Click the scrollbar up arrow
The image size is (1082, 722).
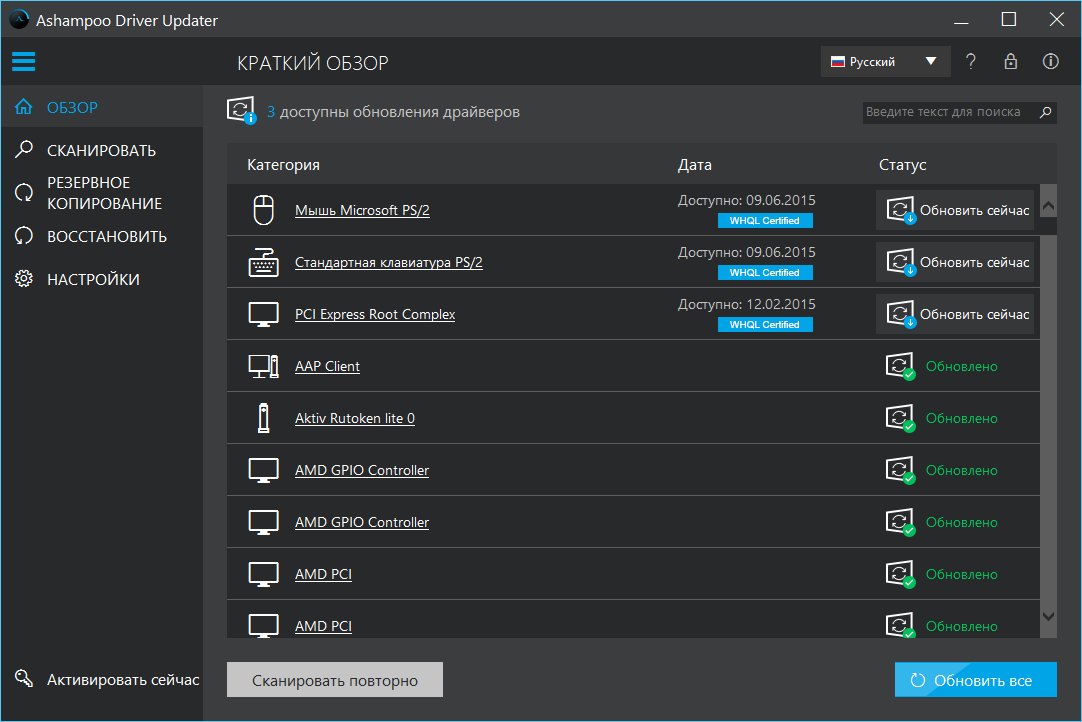tap(1048, 205)
